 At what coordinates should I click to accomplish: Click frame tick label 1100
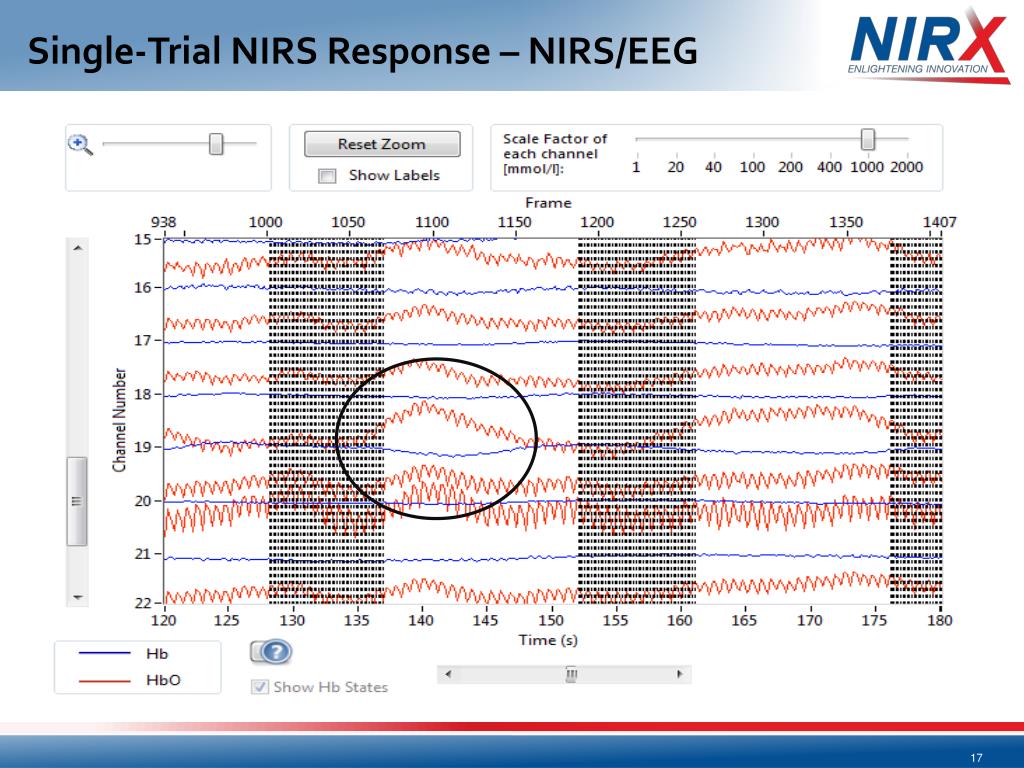point(432,222)
